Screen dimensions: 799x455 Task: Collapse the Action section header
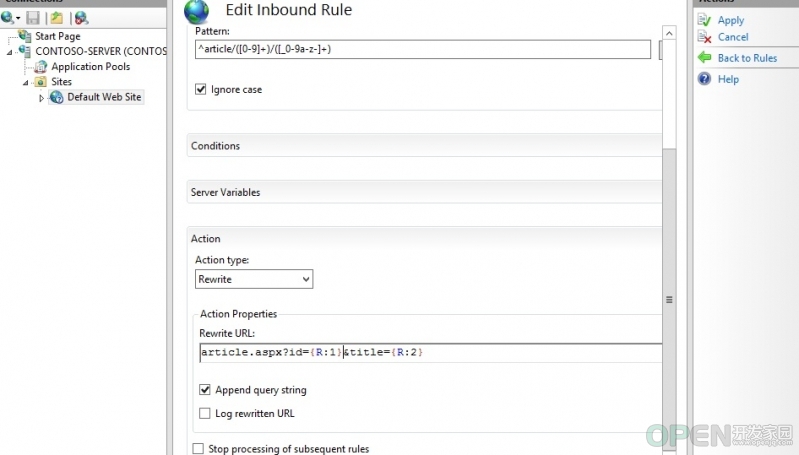point(424,238)
